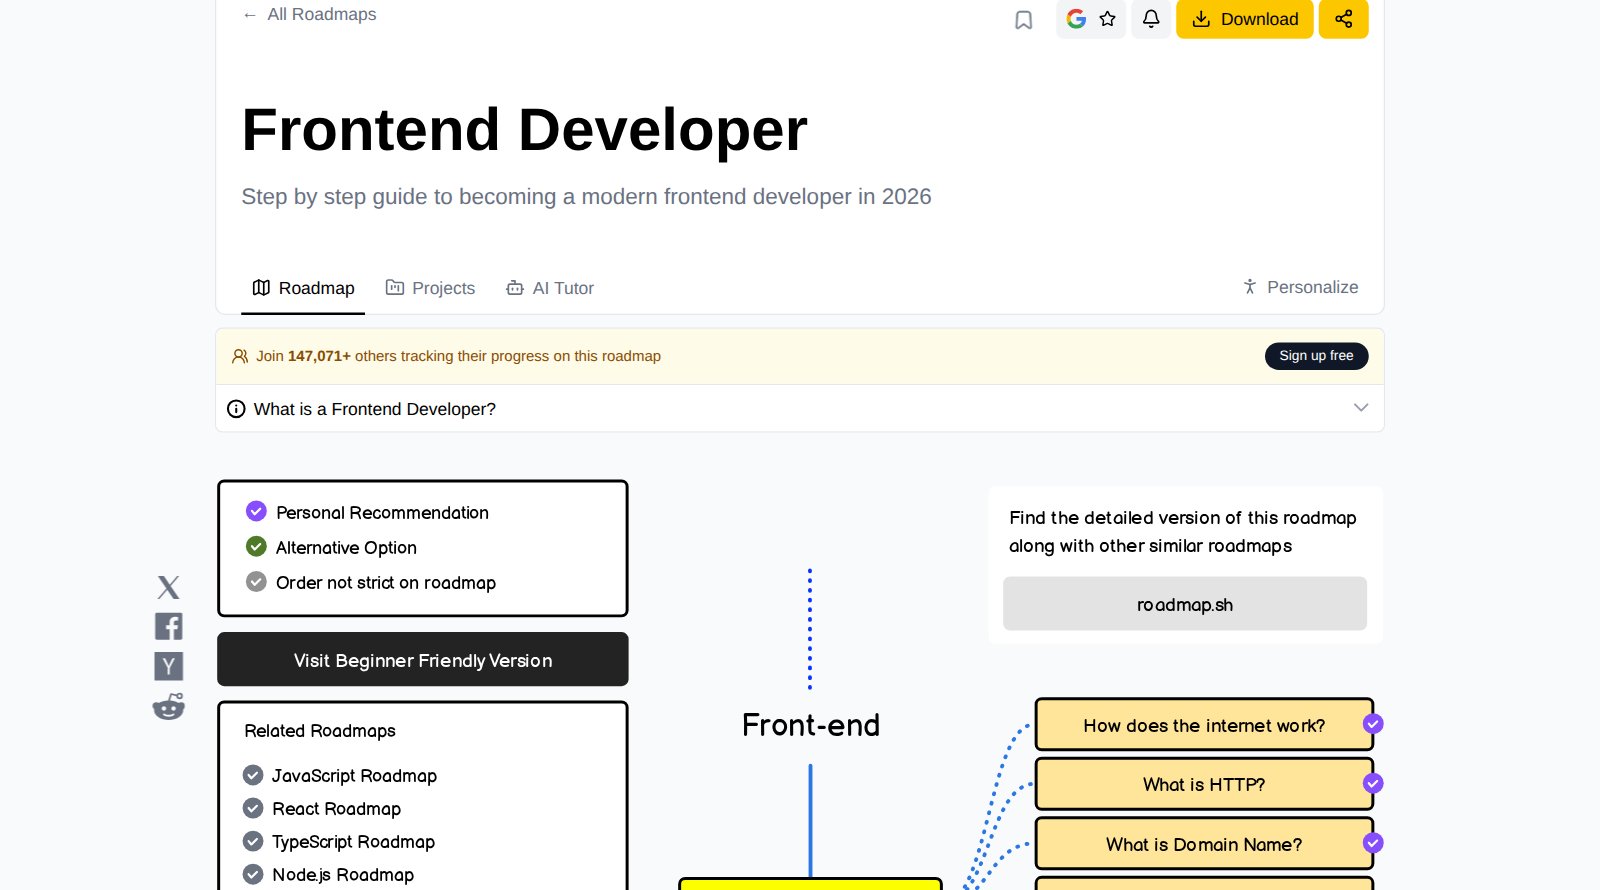Toggle checkmark on 'What is Domain Name?'

tap(1373, 843)
